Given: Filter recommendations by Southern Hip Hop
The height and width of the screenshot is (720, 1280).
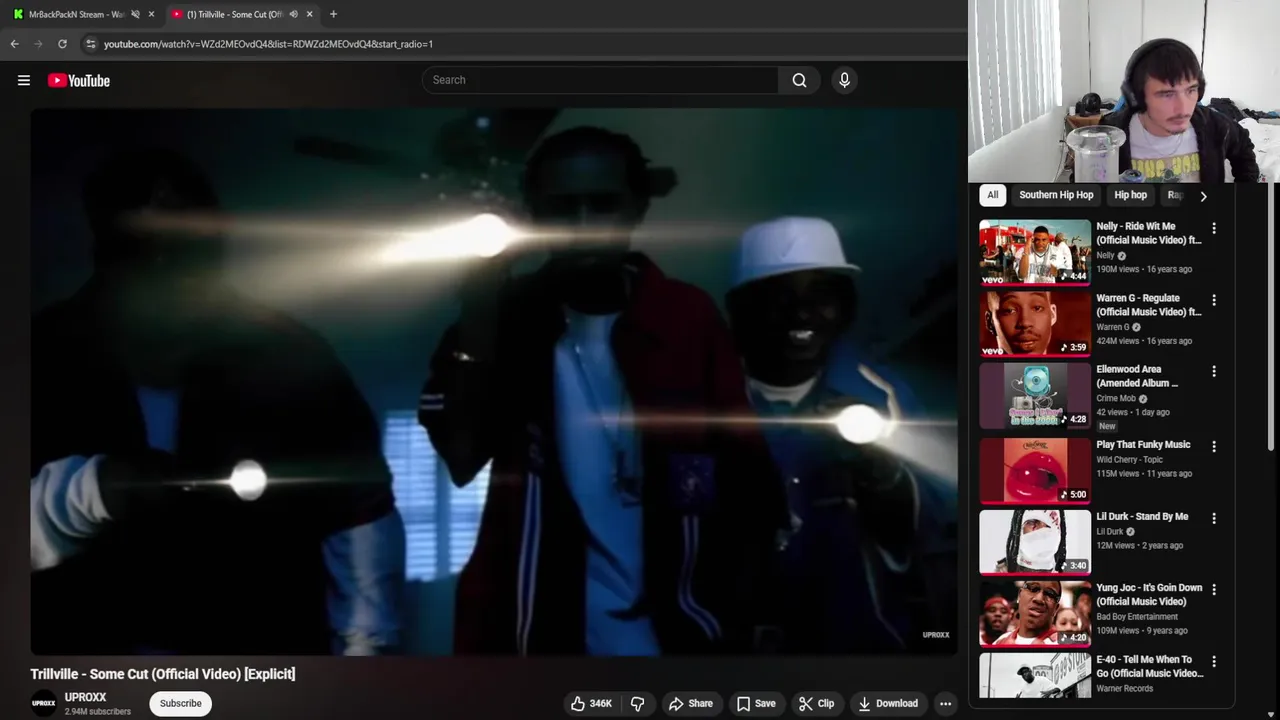Looking at the screenshot, I should click(x=1056, y=195).
